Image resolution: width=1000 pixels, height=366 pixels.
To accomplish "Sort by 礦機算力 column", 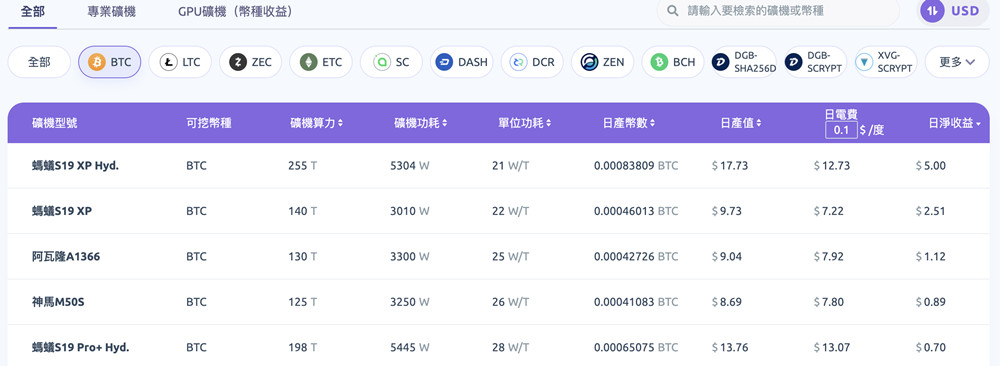I will [x=316, y=123].
